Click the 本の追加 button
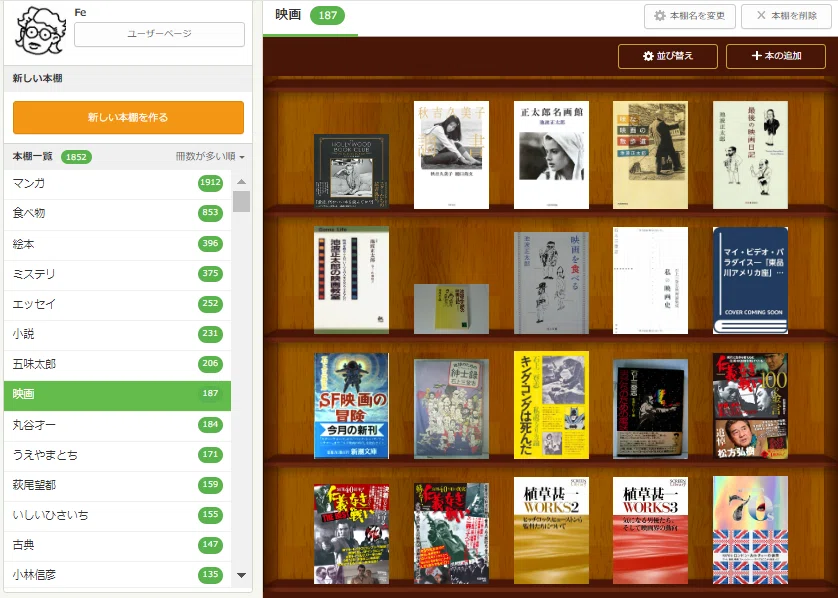 pos(776,56)
